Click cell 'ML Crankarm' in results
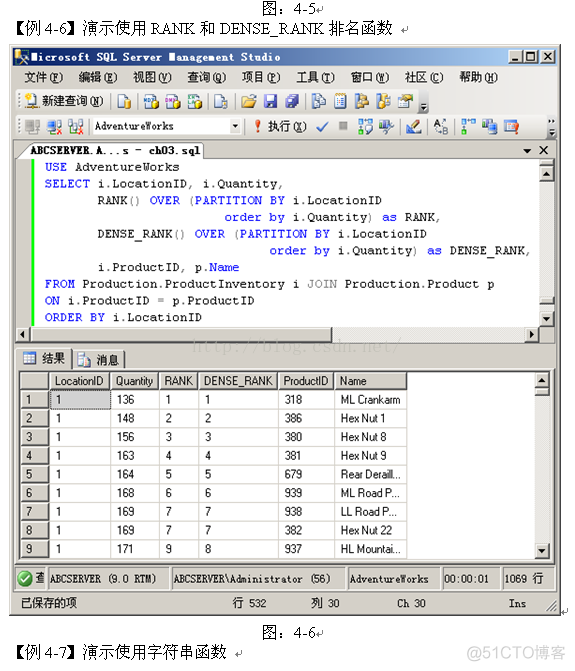575x671 pixels. [370, 400]
